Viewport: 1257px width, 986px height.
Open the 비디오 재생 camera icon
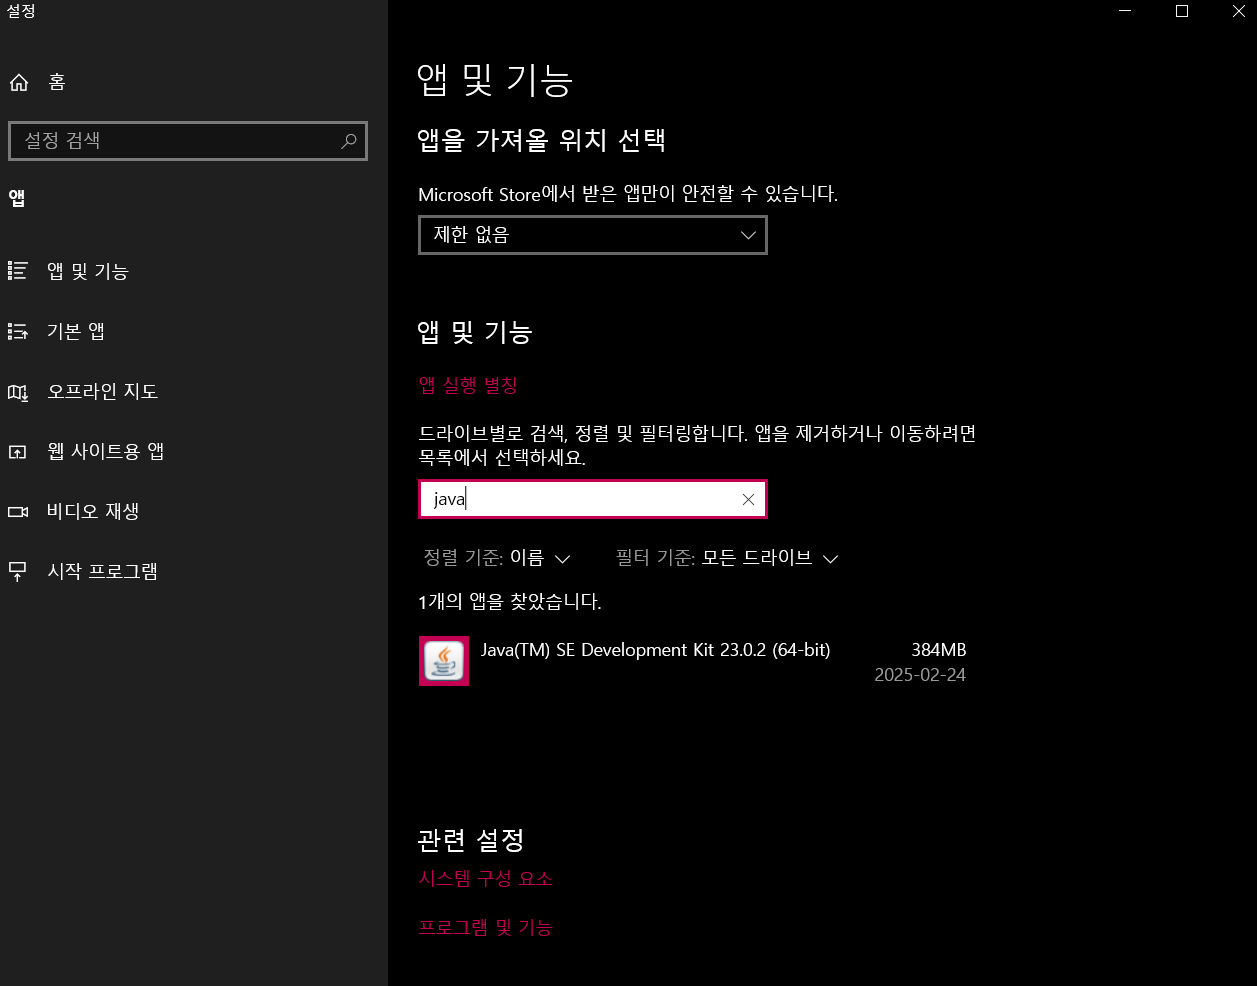point(18,512)
